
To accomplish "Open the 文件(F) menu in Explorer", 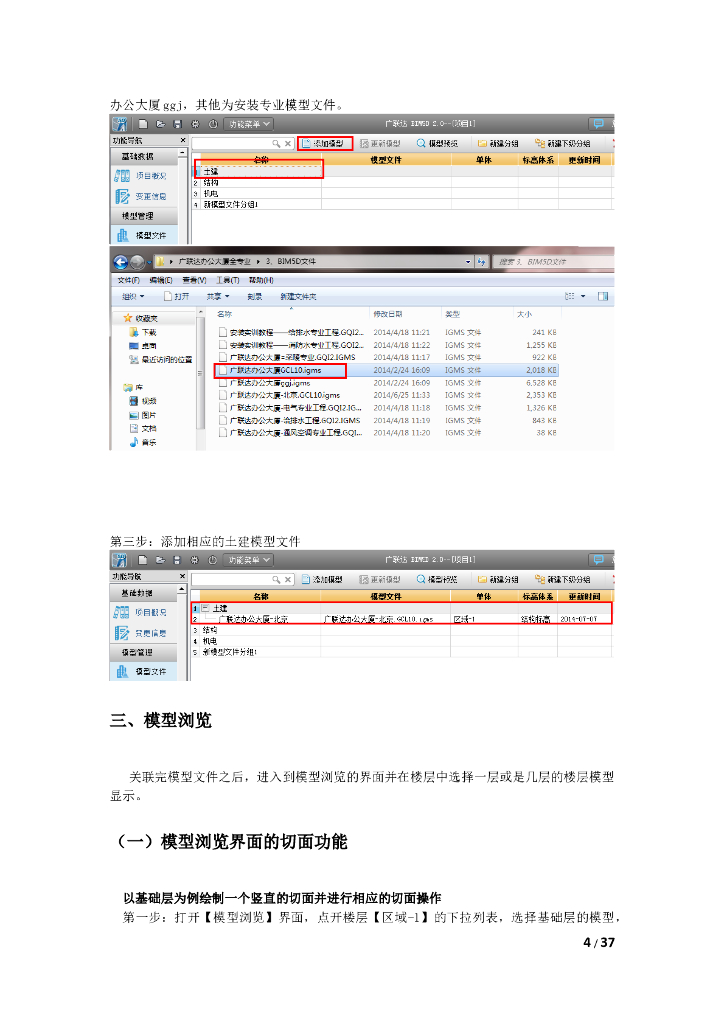I will [129, 280].
